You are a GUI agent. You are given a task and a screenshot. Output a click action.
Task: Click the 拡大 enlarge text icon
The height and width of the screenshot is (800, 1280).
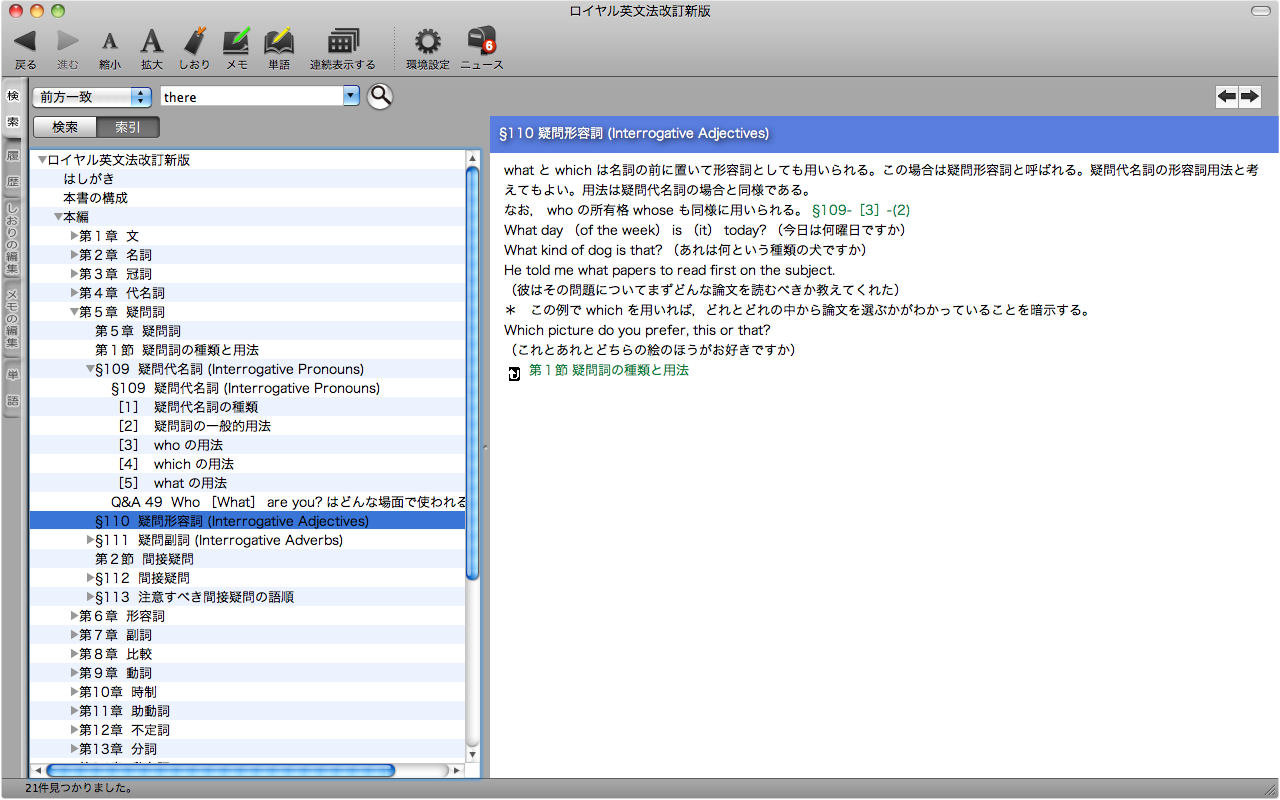151,42
